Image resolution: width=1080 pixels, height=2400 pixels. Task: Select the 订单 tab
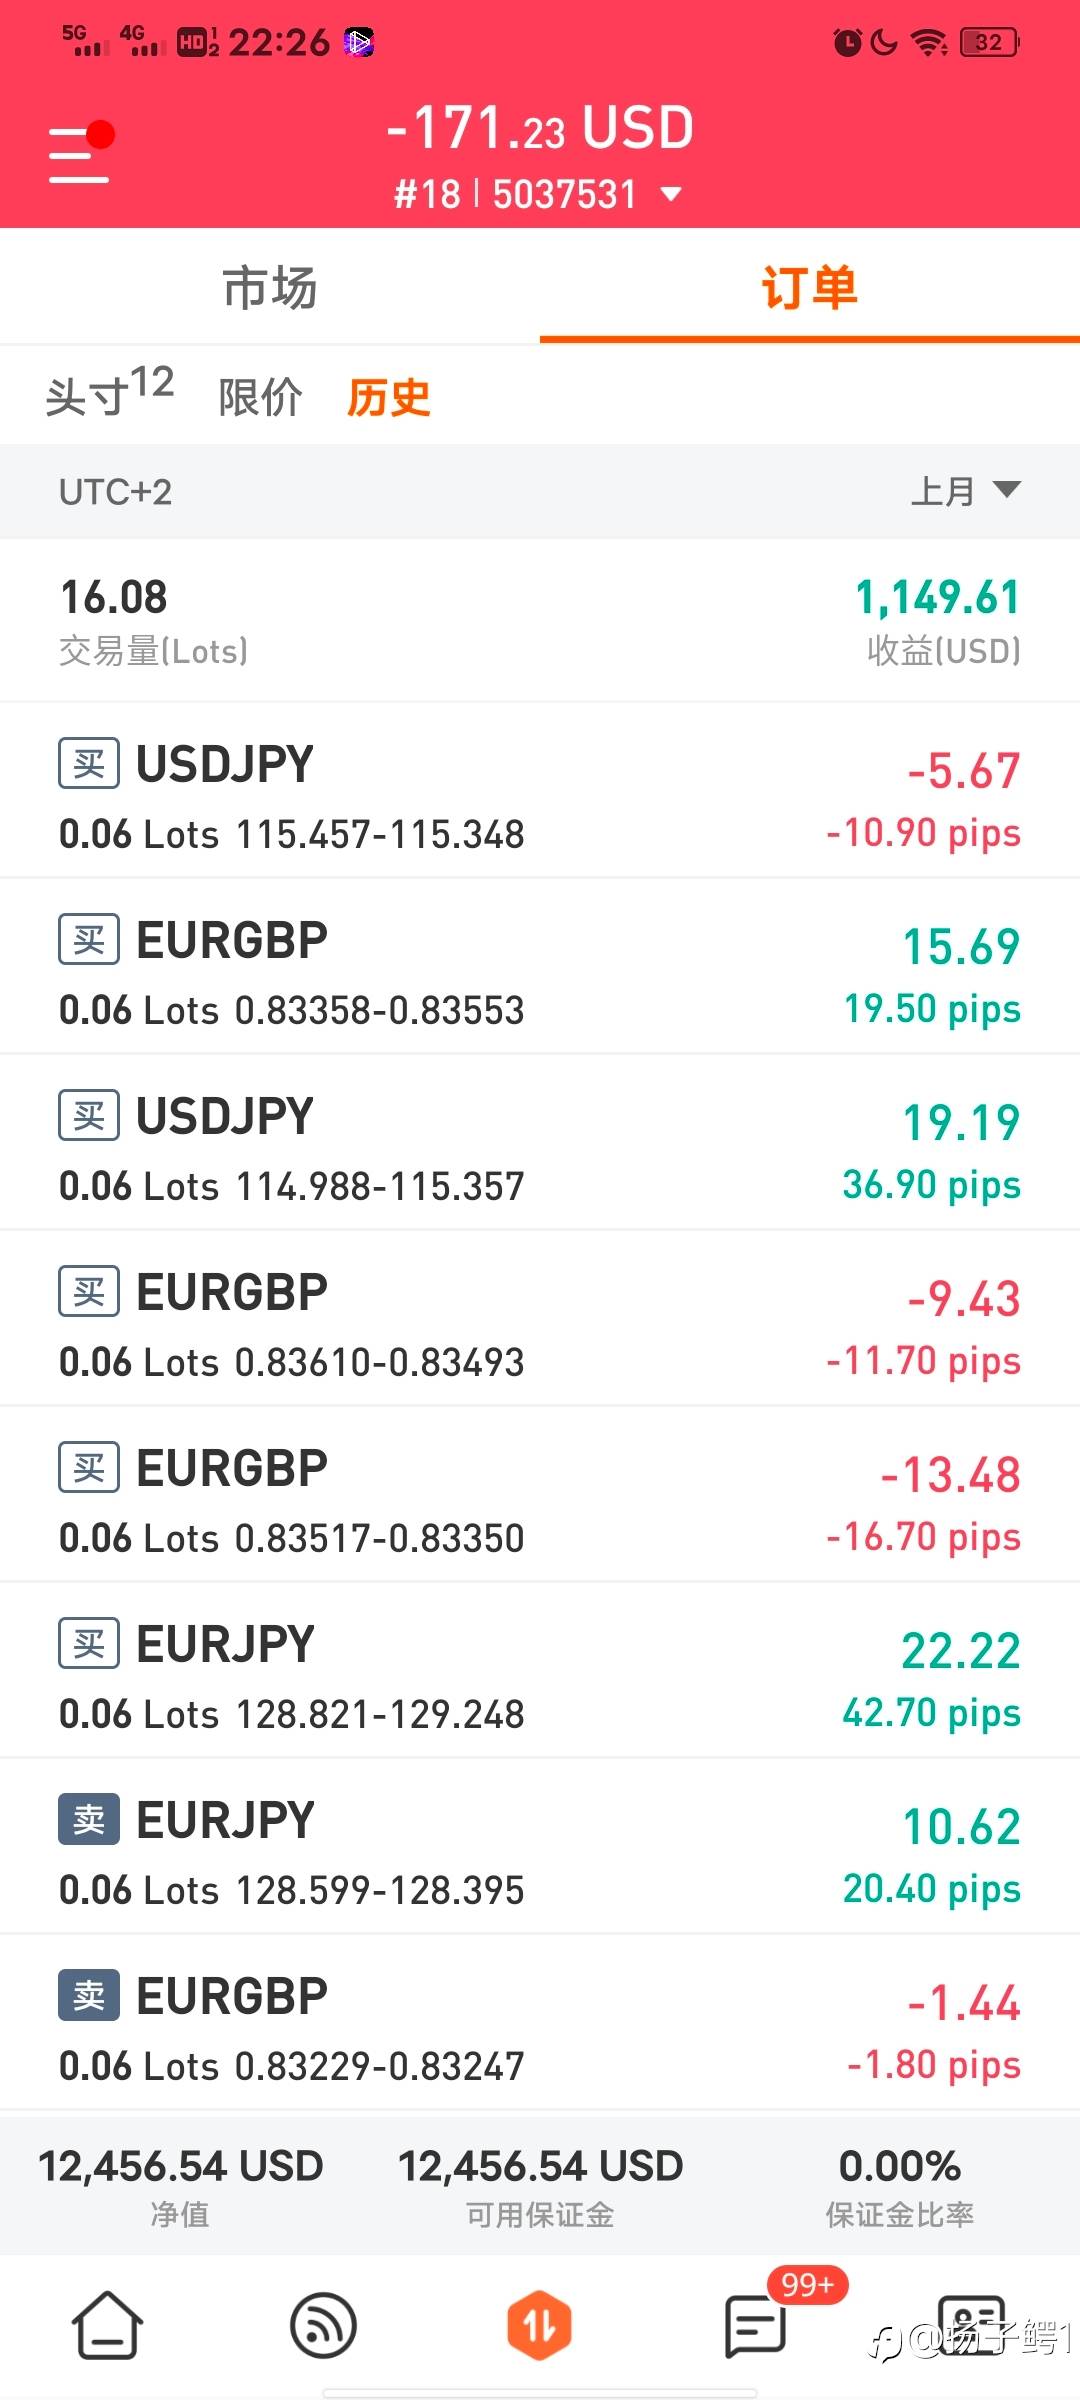coord(810,288)
